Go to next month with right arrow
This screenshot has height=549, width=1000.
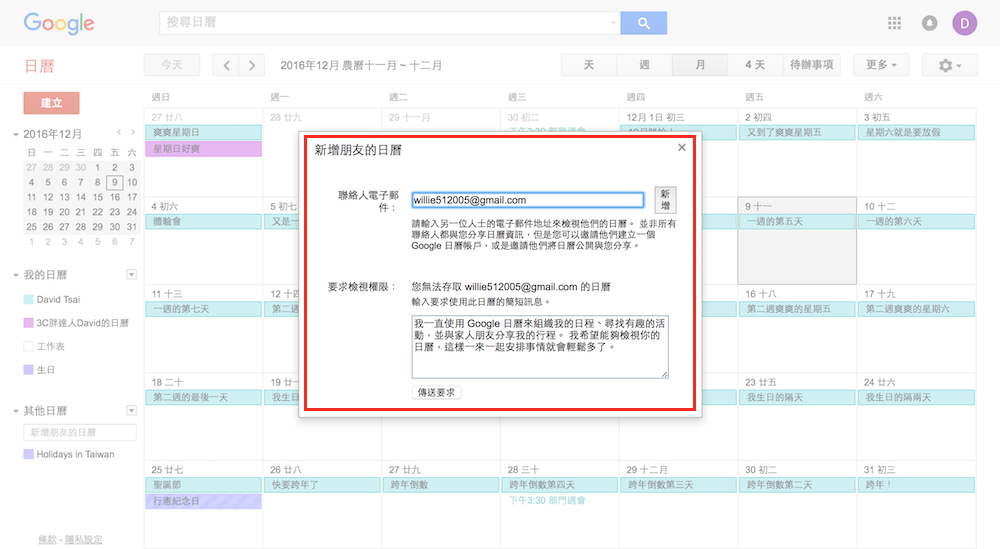pos(251,65)
